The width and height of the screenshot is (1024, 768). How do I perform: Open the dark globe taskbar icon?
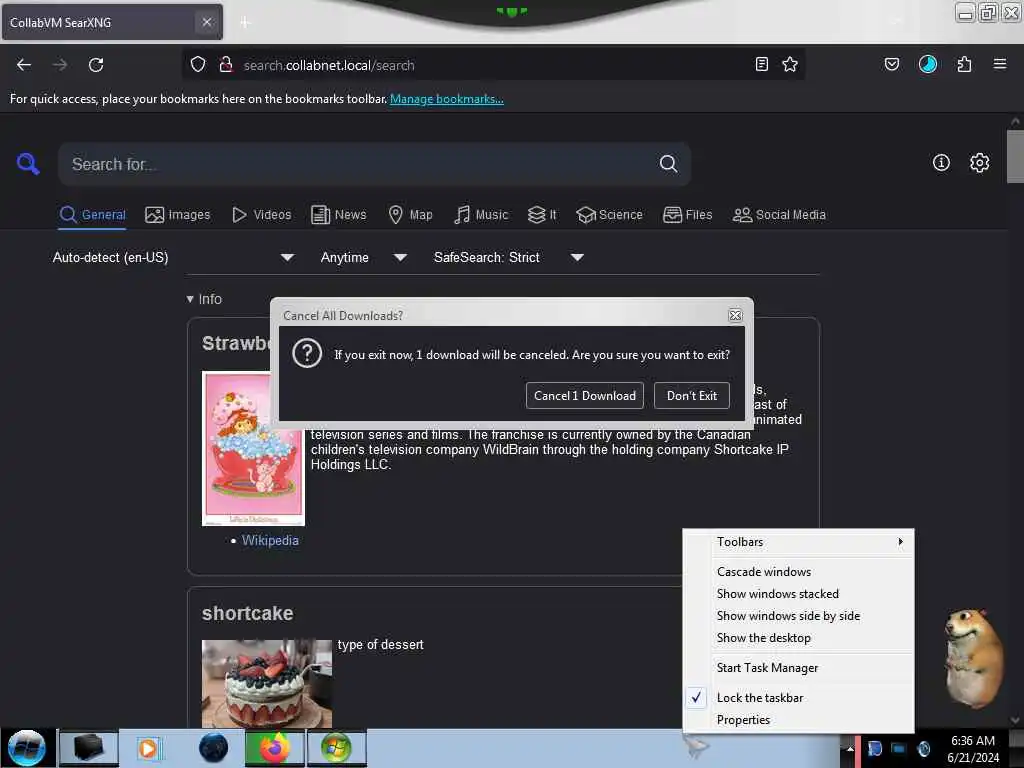[214, 748]
